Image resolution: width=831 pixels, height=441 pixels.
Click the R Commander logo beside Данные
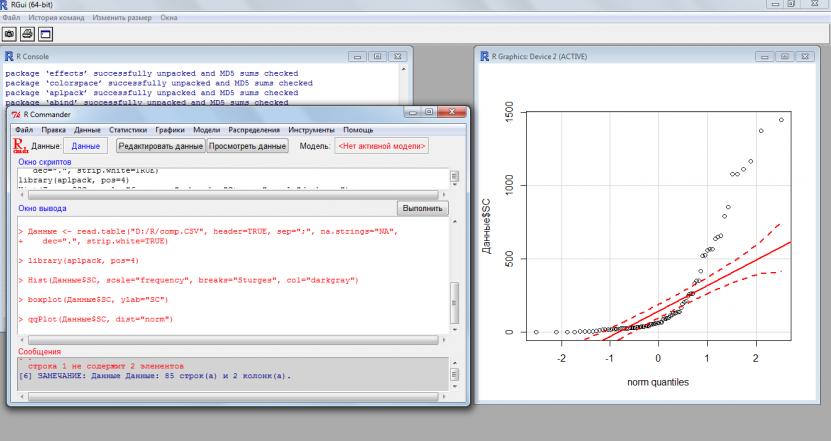click(21, 146)
